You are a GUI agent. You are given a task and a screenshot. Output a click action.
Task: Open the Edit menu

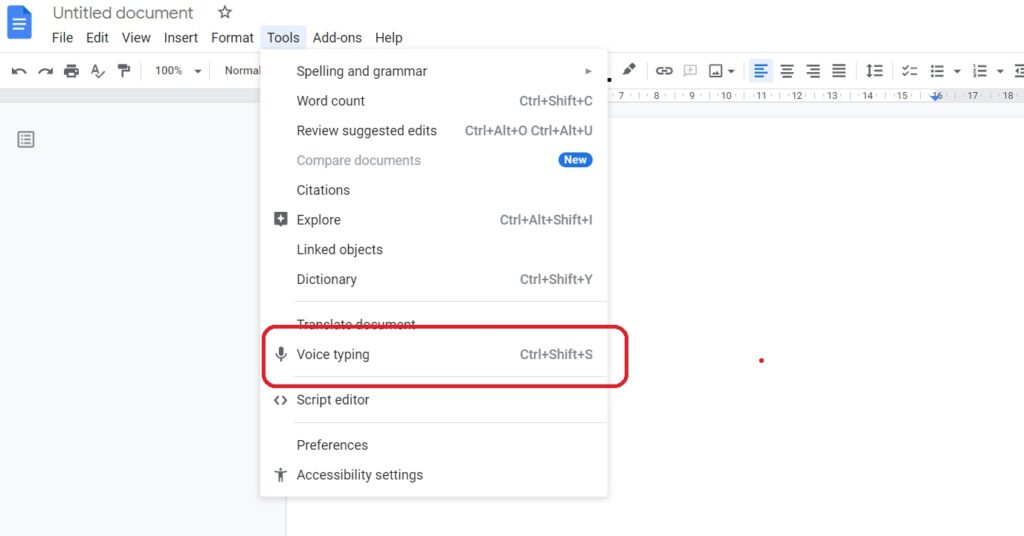[x=97, y=38]
